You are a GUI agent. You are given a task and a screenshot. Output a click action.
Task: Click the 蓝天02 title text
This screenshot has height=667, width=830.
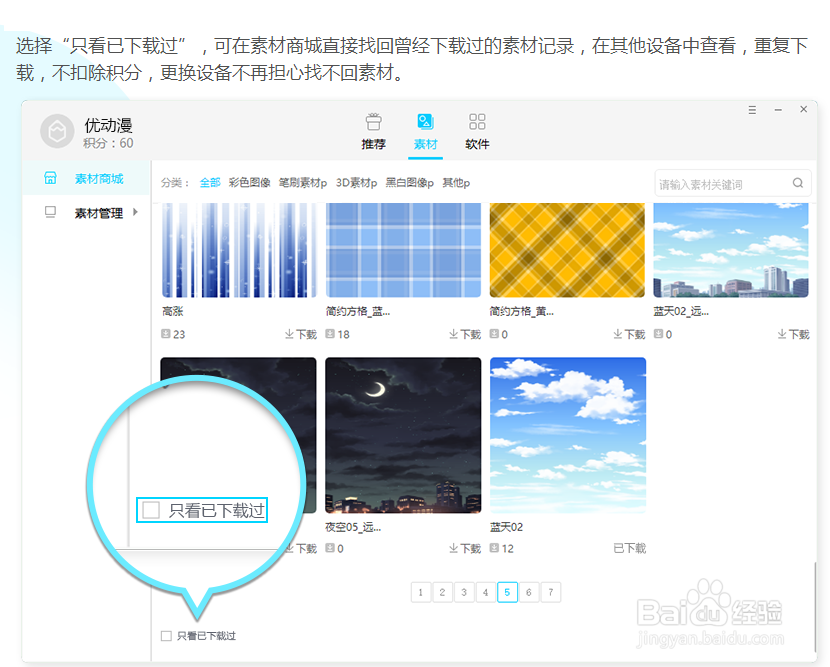pos(507,527)
